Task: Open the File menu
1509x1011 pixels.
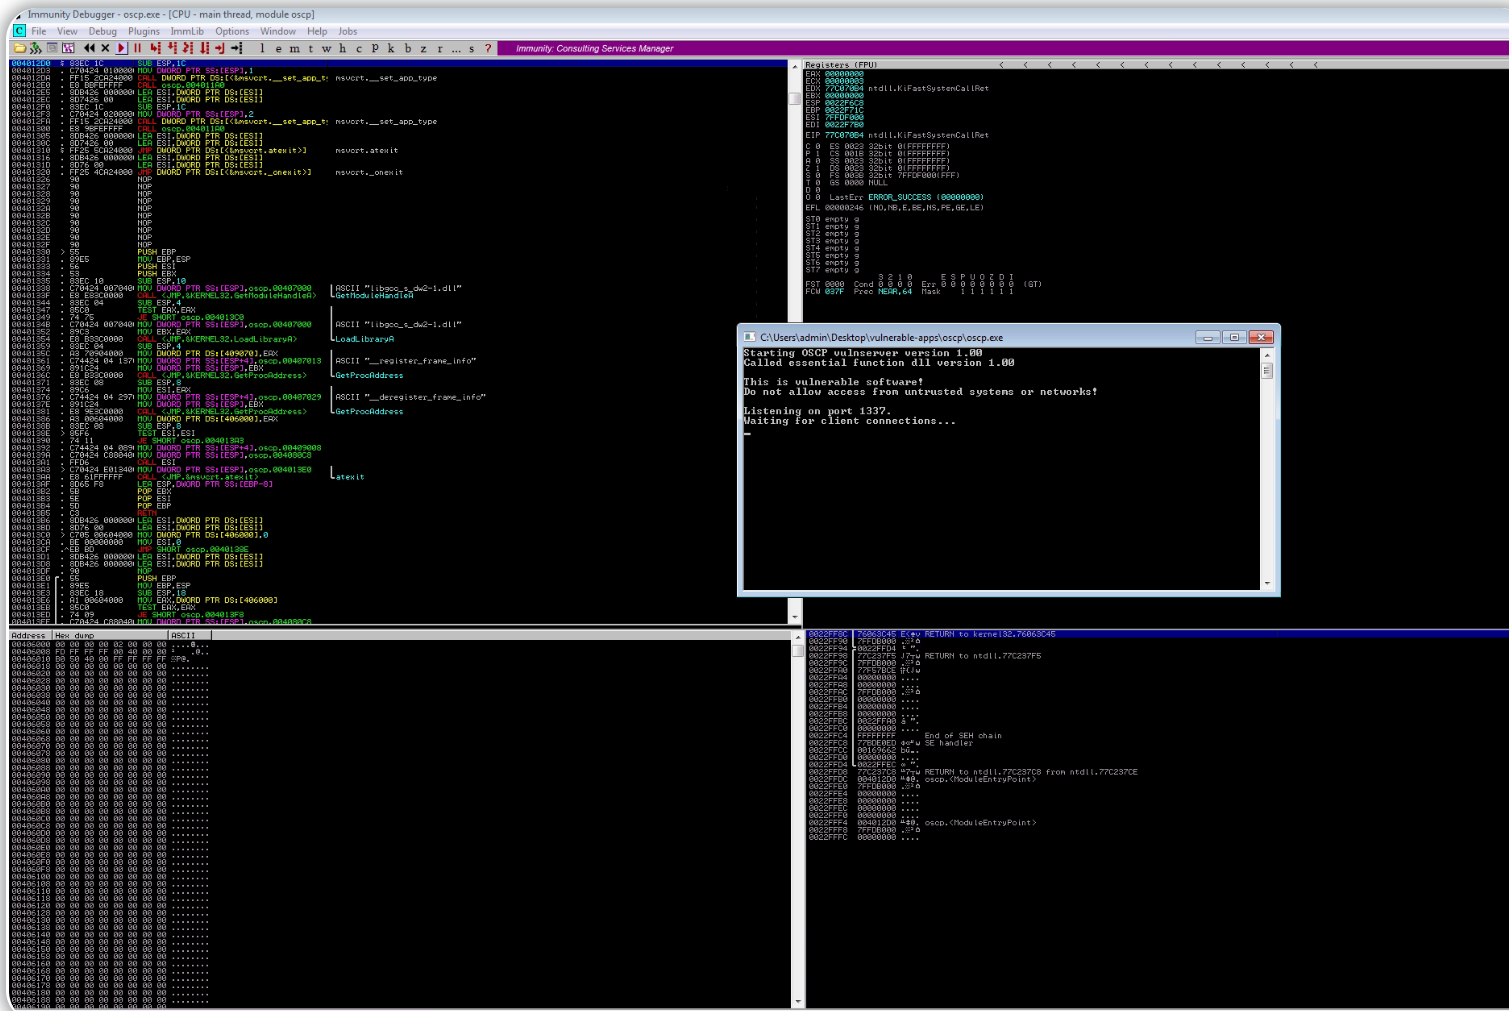Action: [x=39, y=31]
